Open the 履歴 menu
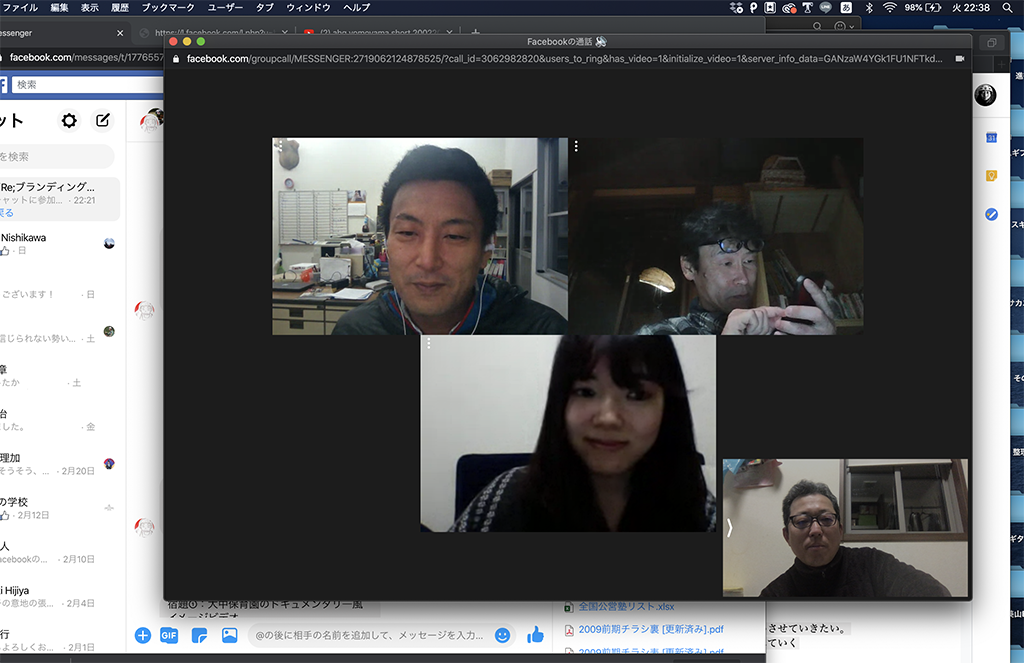 [120, 7]
